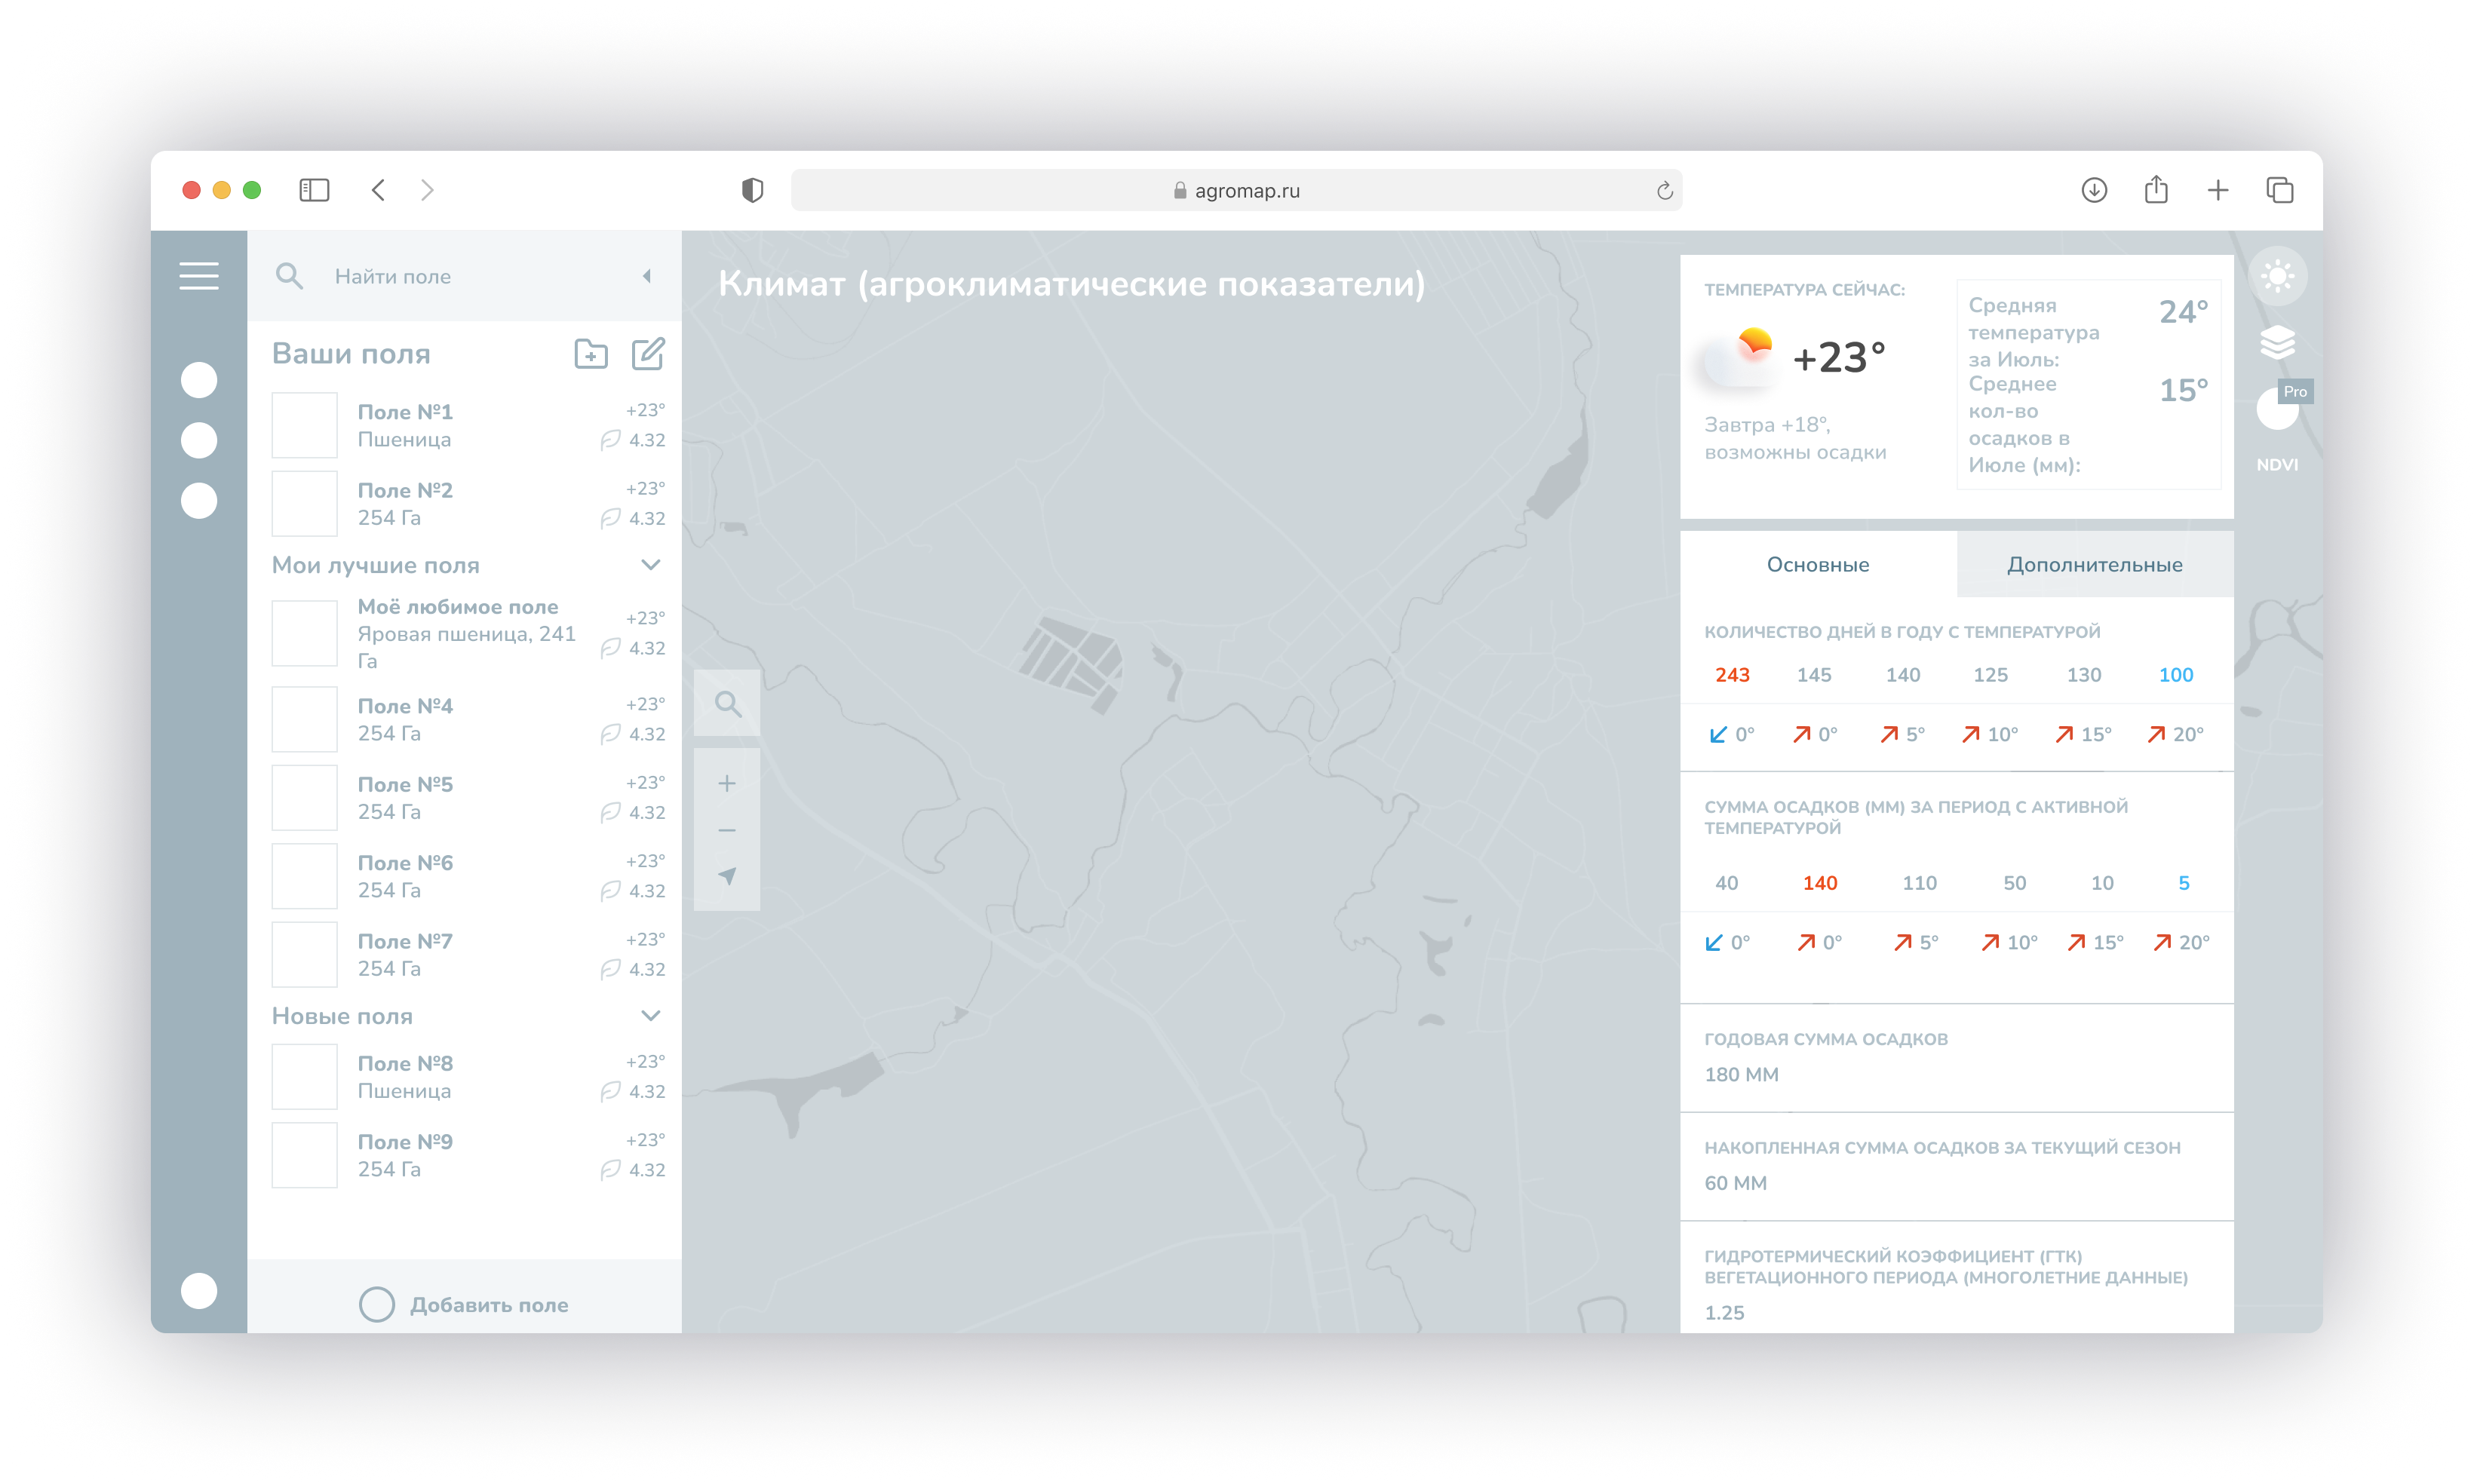Click Поле №1 thumbnail
The image size is (2474, 1484).
pyautogui.click(x=305, y=425)
